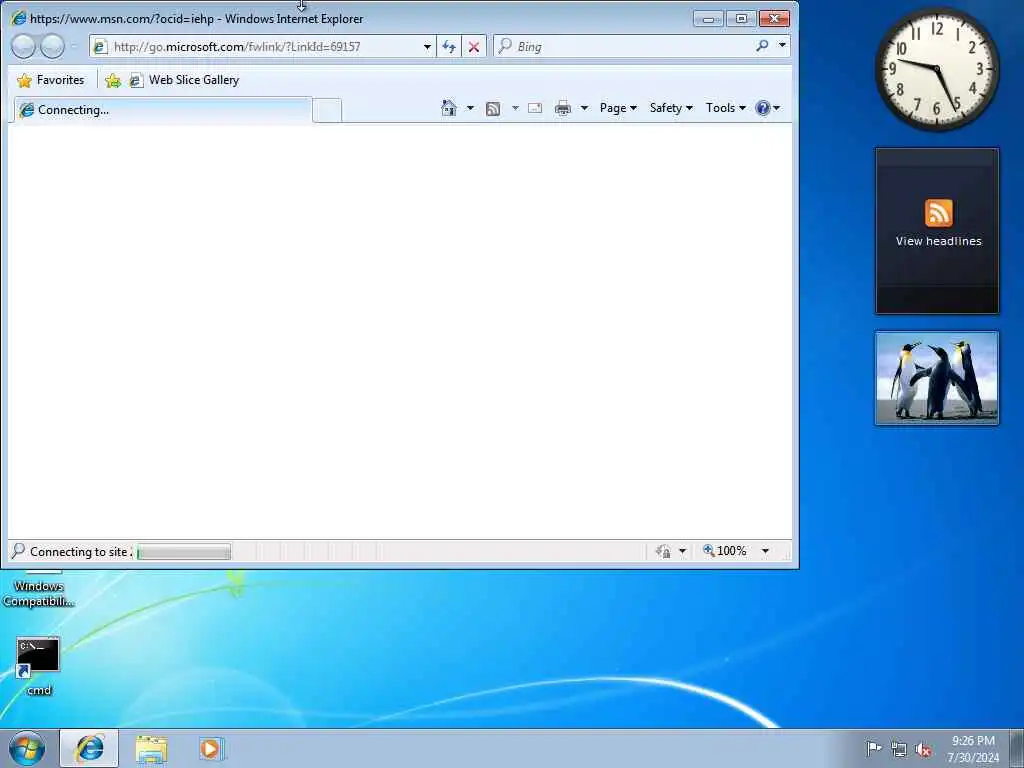
Task: Expand the address bar autocomplete dropdown
Action: [x=427, y=46]
